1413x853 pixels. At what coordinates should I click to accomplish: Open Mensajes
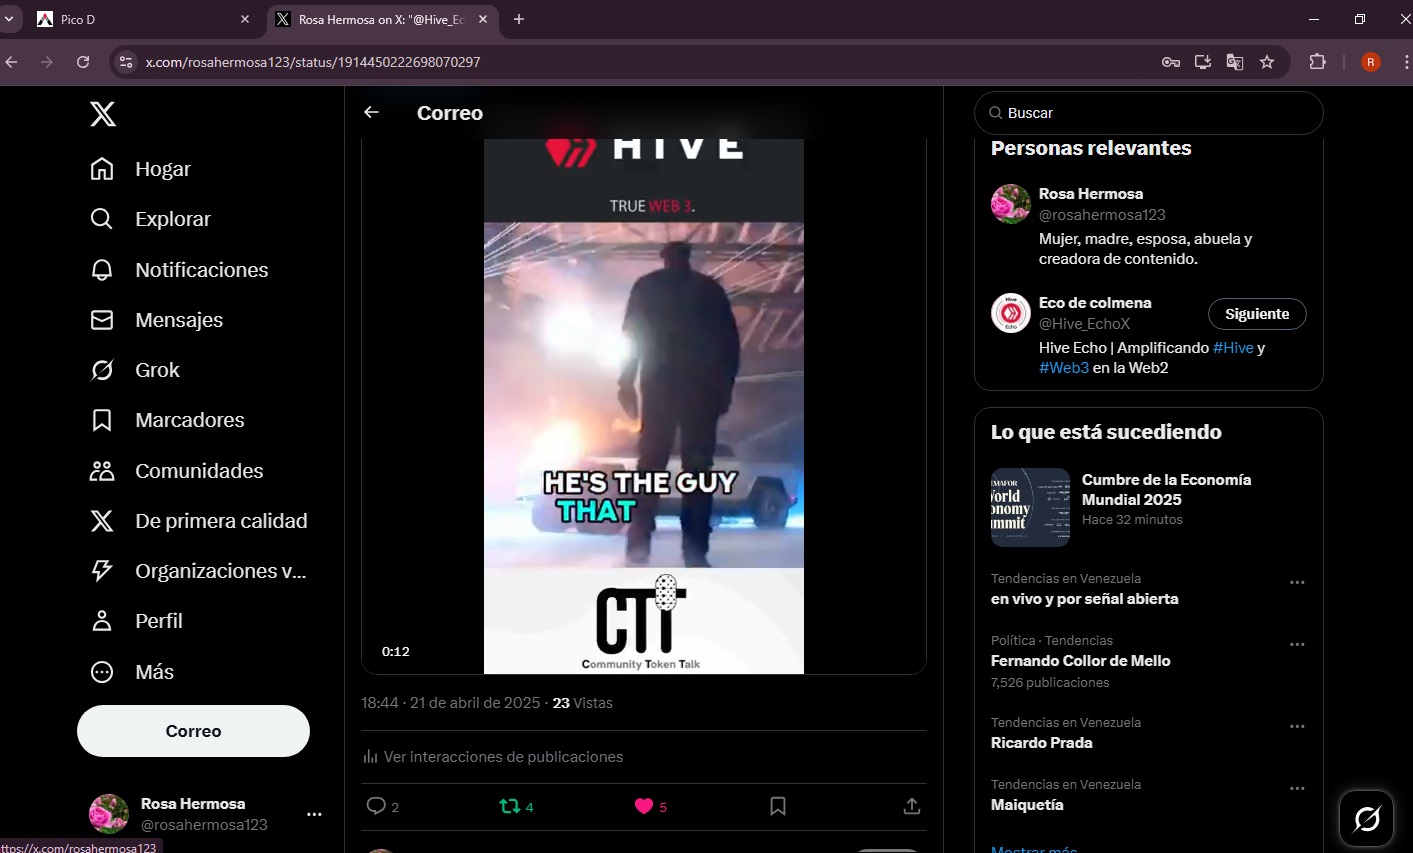pos(157,320)
